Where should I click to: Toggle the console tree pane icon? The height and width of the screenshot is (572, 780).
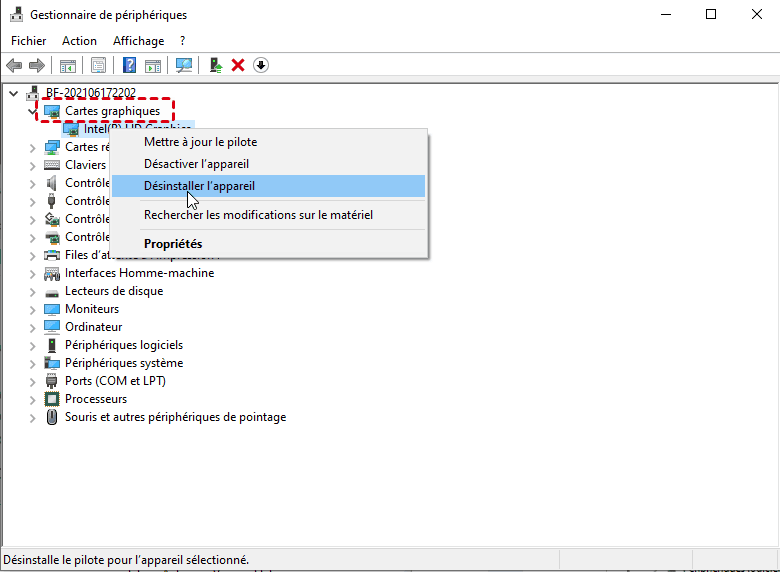(68, 65)
